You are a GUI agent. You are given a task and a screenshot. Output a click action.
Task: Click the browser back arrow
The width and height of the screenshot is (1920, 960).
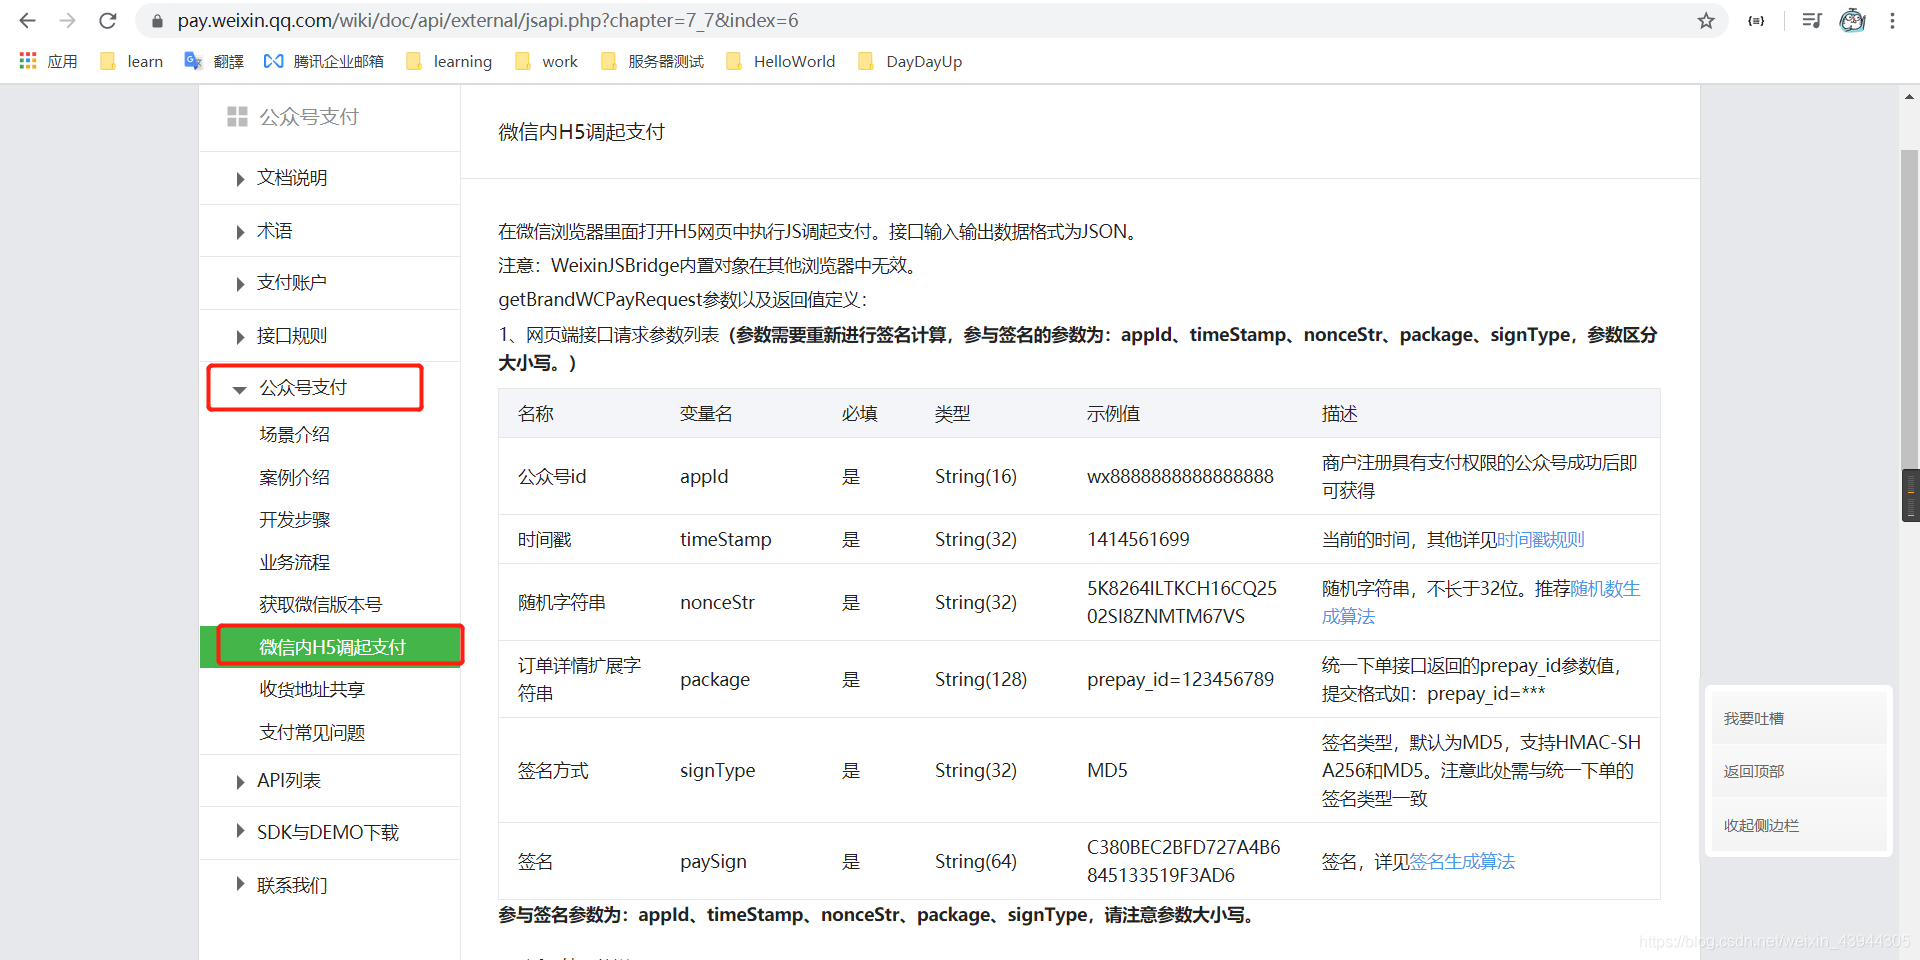pyautogui.click(x=27, y=20)
